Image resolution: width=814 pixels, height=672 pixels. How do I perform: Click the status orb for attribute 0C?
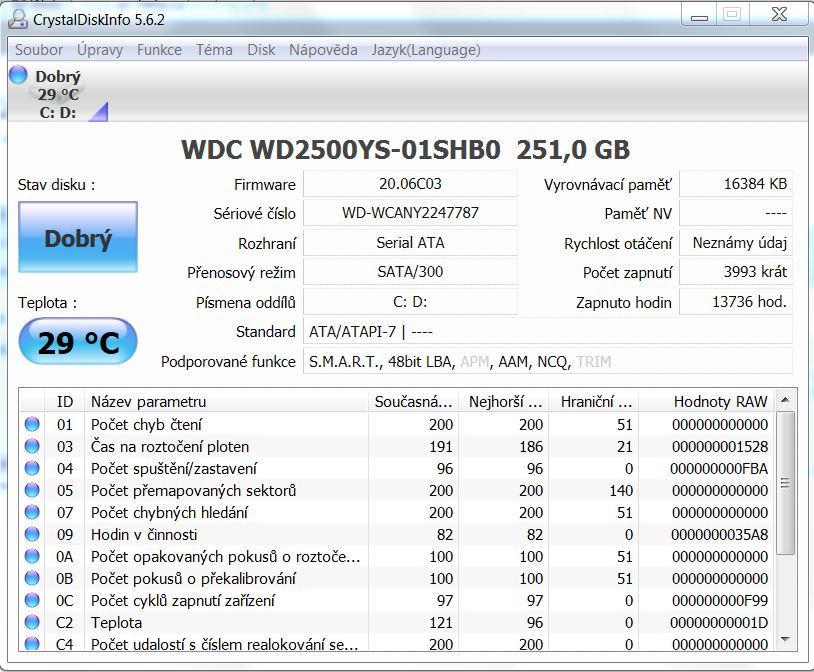pos(32,600)
